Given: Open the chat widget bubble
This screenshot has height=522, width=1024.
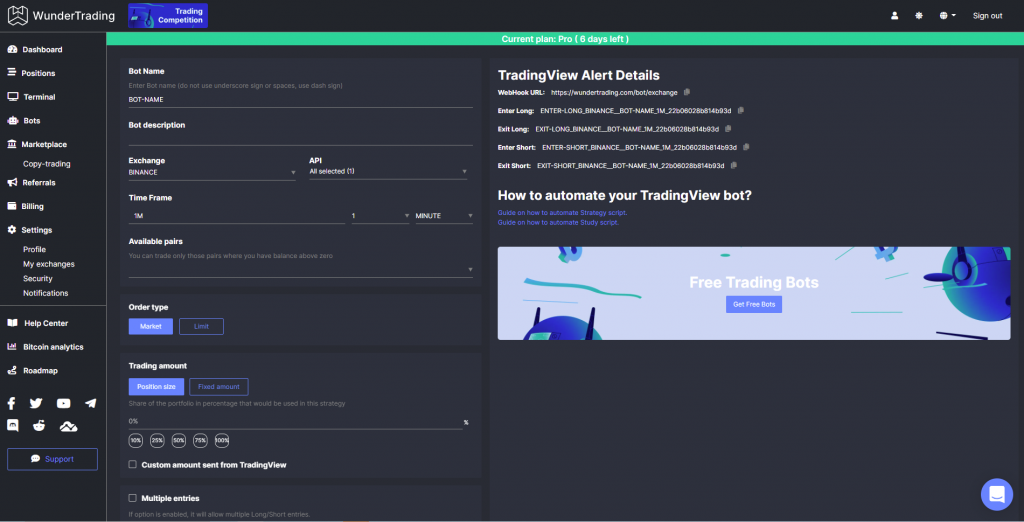Looking at the screenshot, I should click(x=997, y=495).
